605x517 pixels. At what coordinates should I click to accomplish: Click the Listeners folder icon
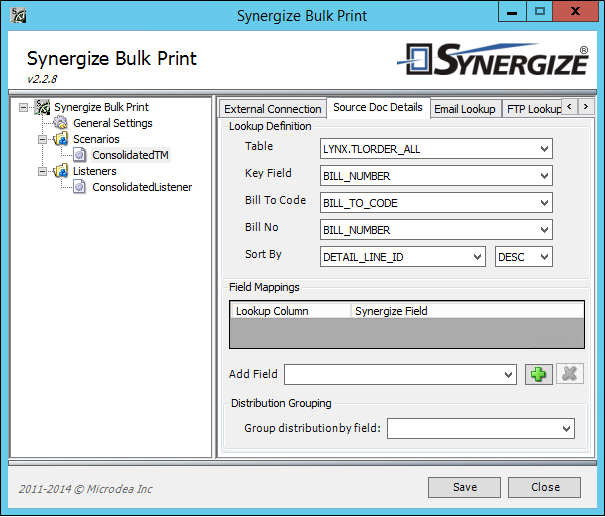coord(61,171)
